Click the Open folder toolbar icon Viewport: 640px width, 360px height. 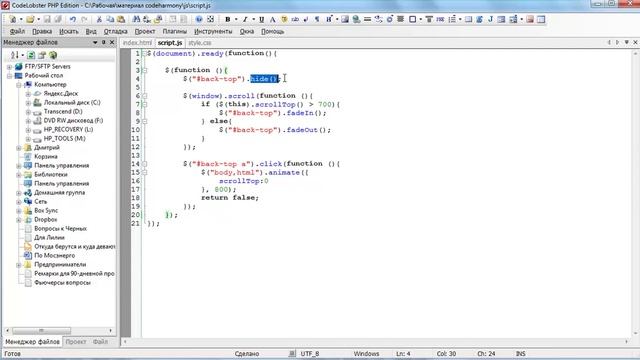click(30, 19)
